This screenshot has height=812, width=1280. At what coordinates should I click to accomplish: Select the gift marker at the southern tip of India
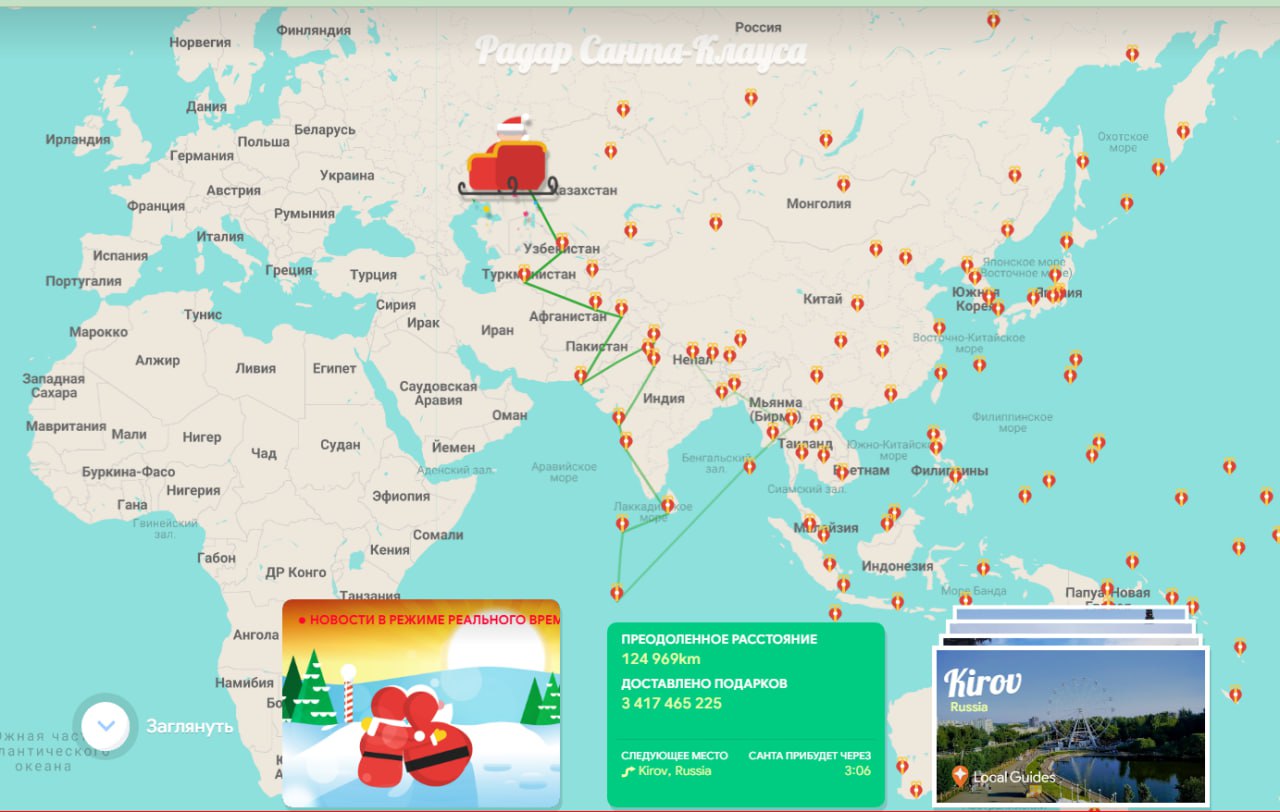(x=667, y=504)
